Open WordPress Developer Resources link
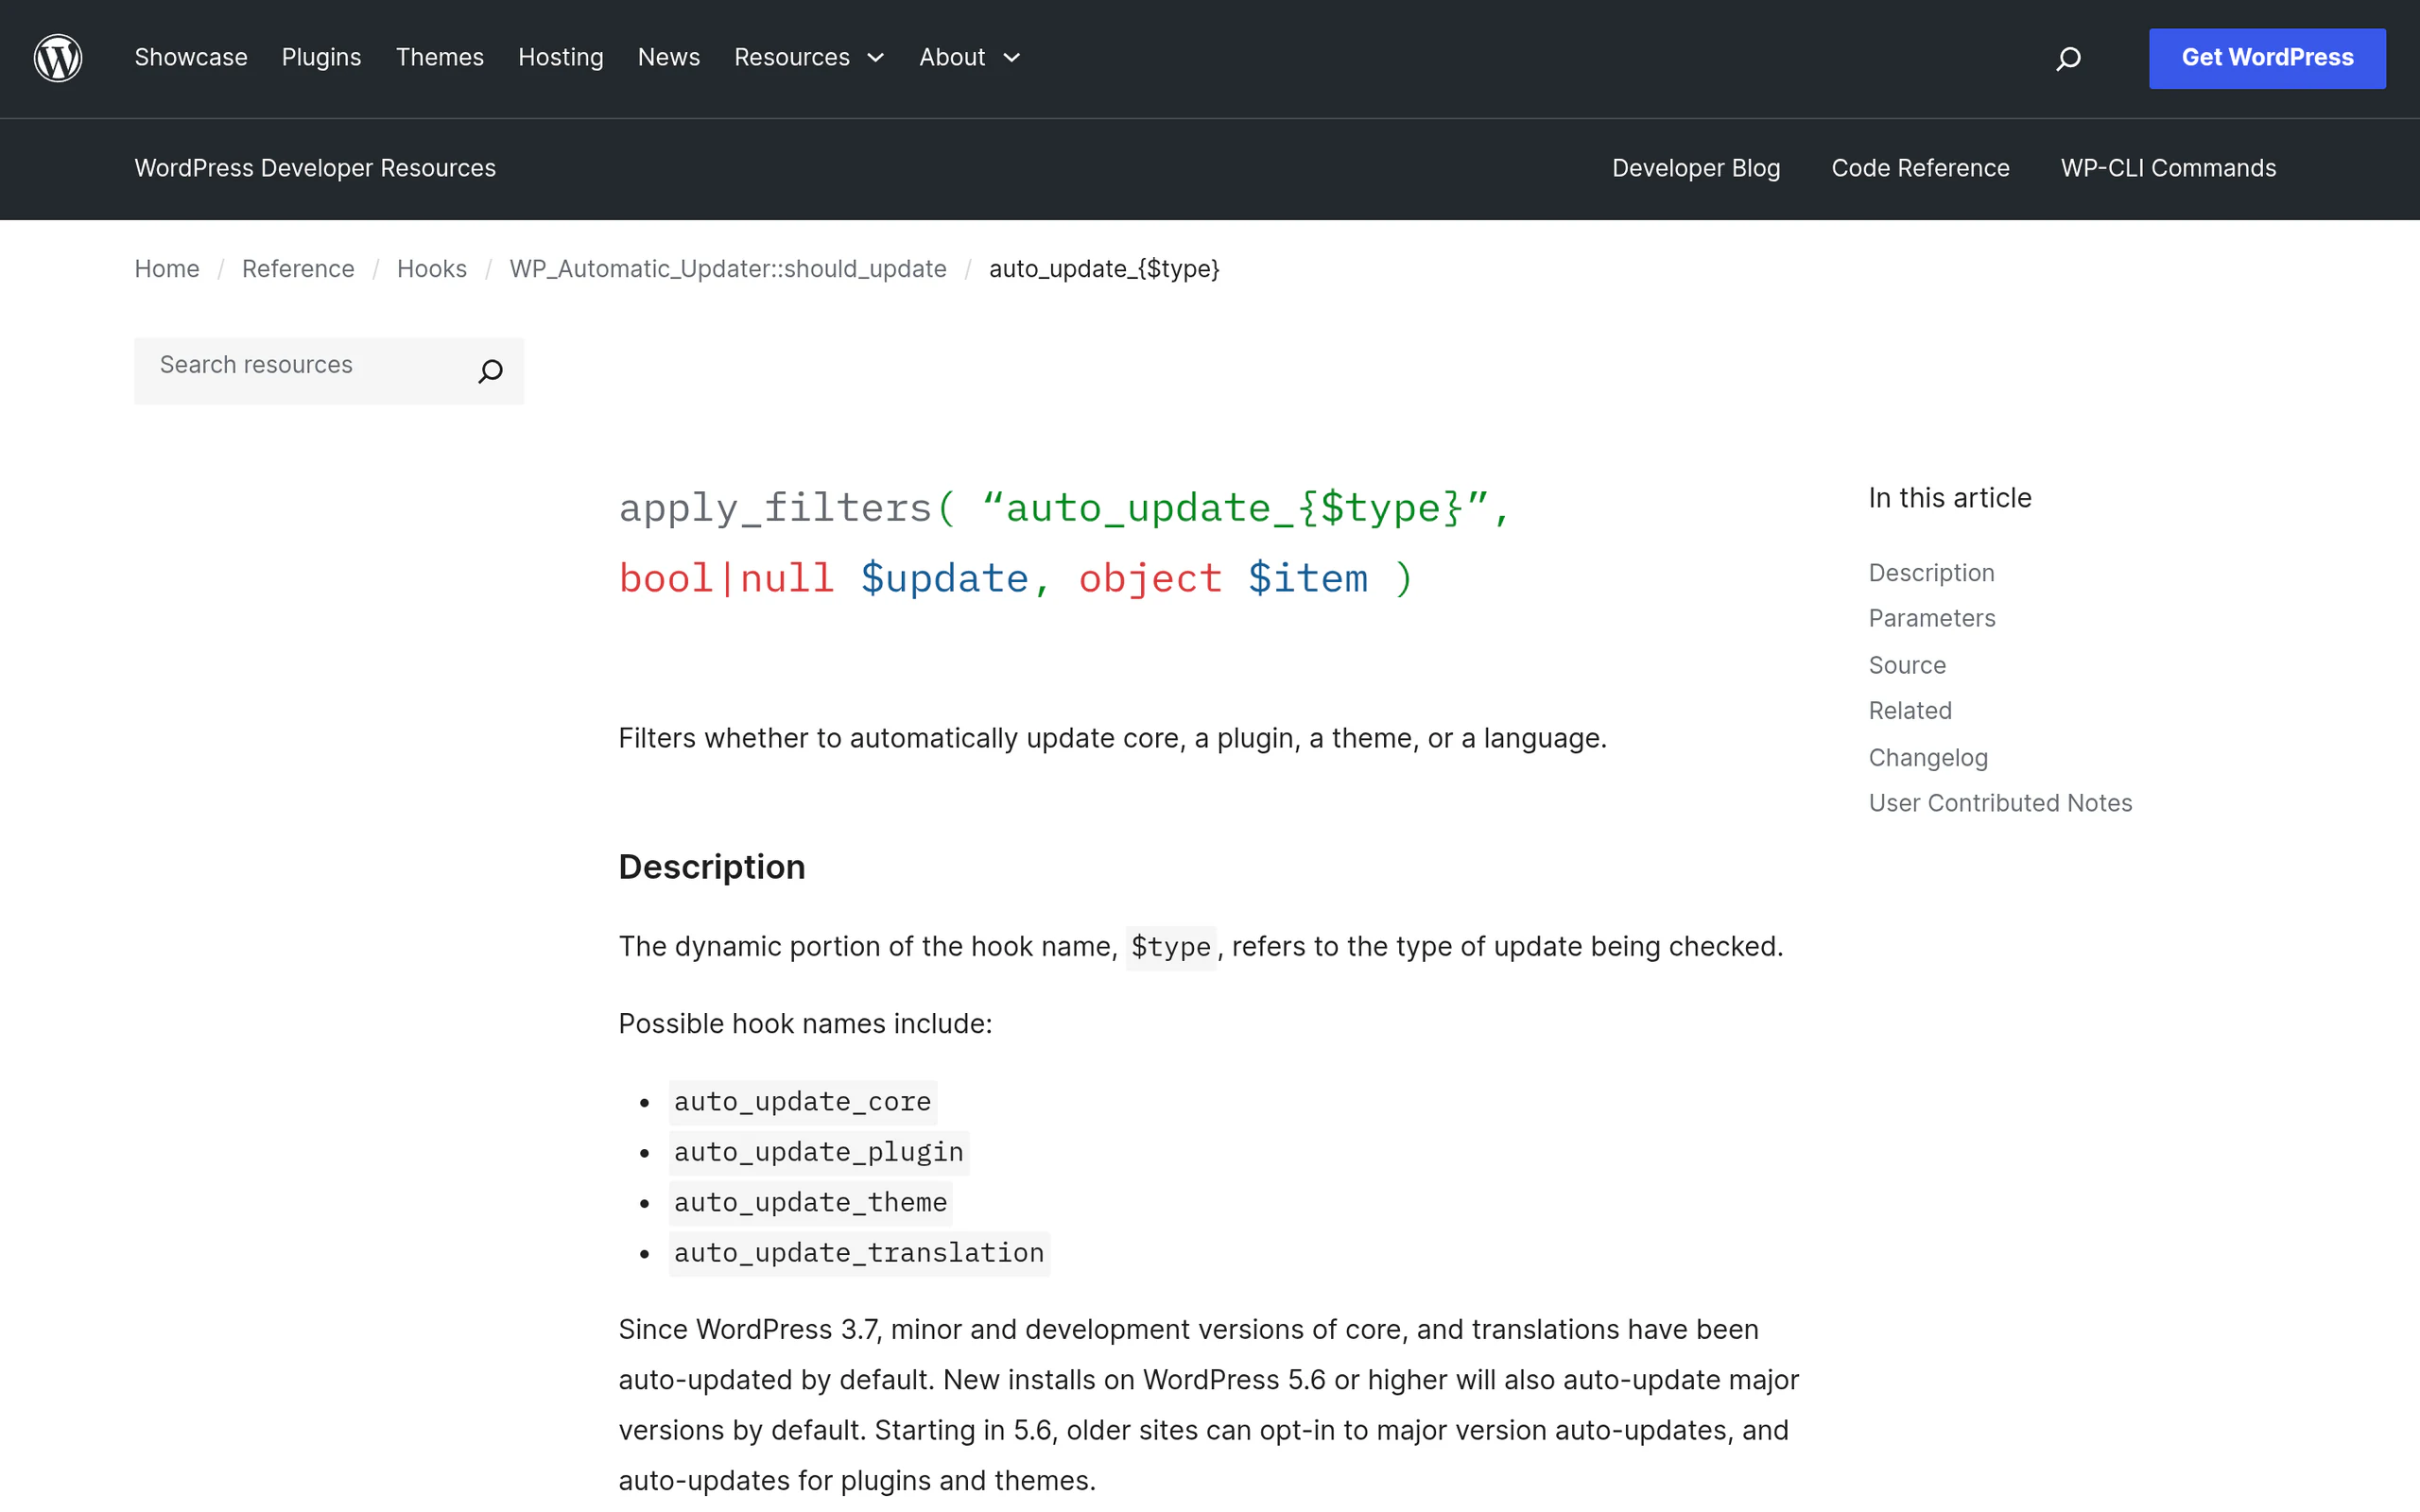2420x1512 pixels. pyautogui.click(x=315, y=168)
